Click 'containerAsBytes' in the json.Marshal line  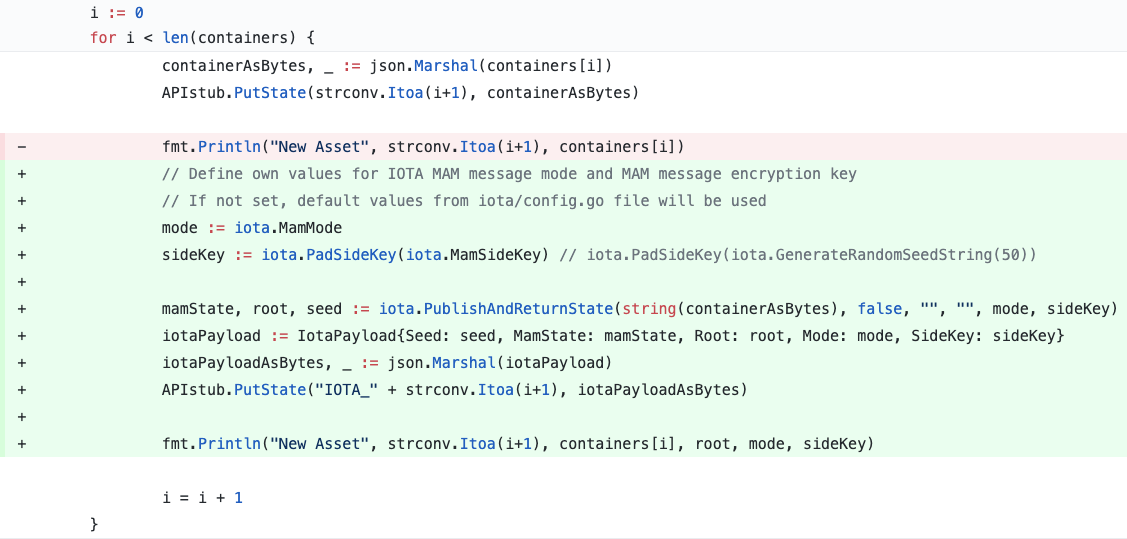point(234,66)
